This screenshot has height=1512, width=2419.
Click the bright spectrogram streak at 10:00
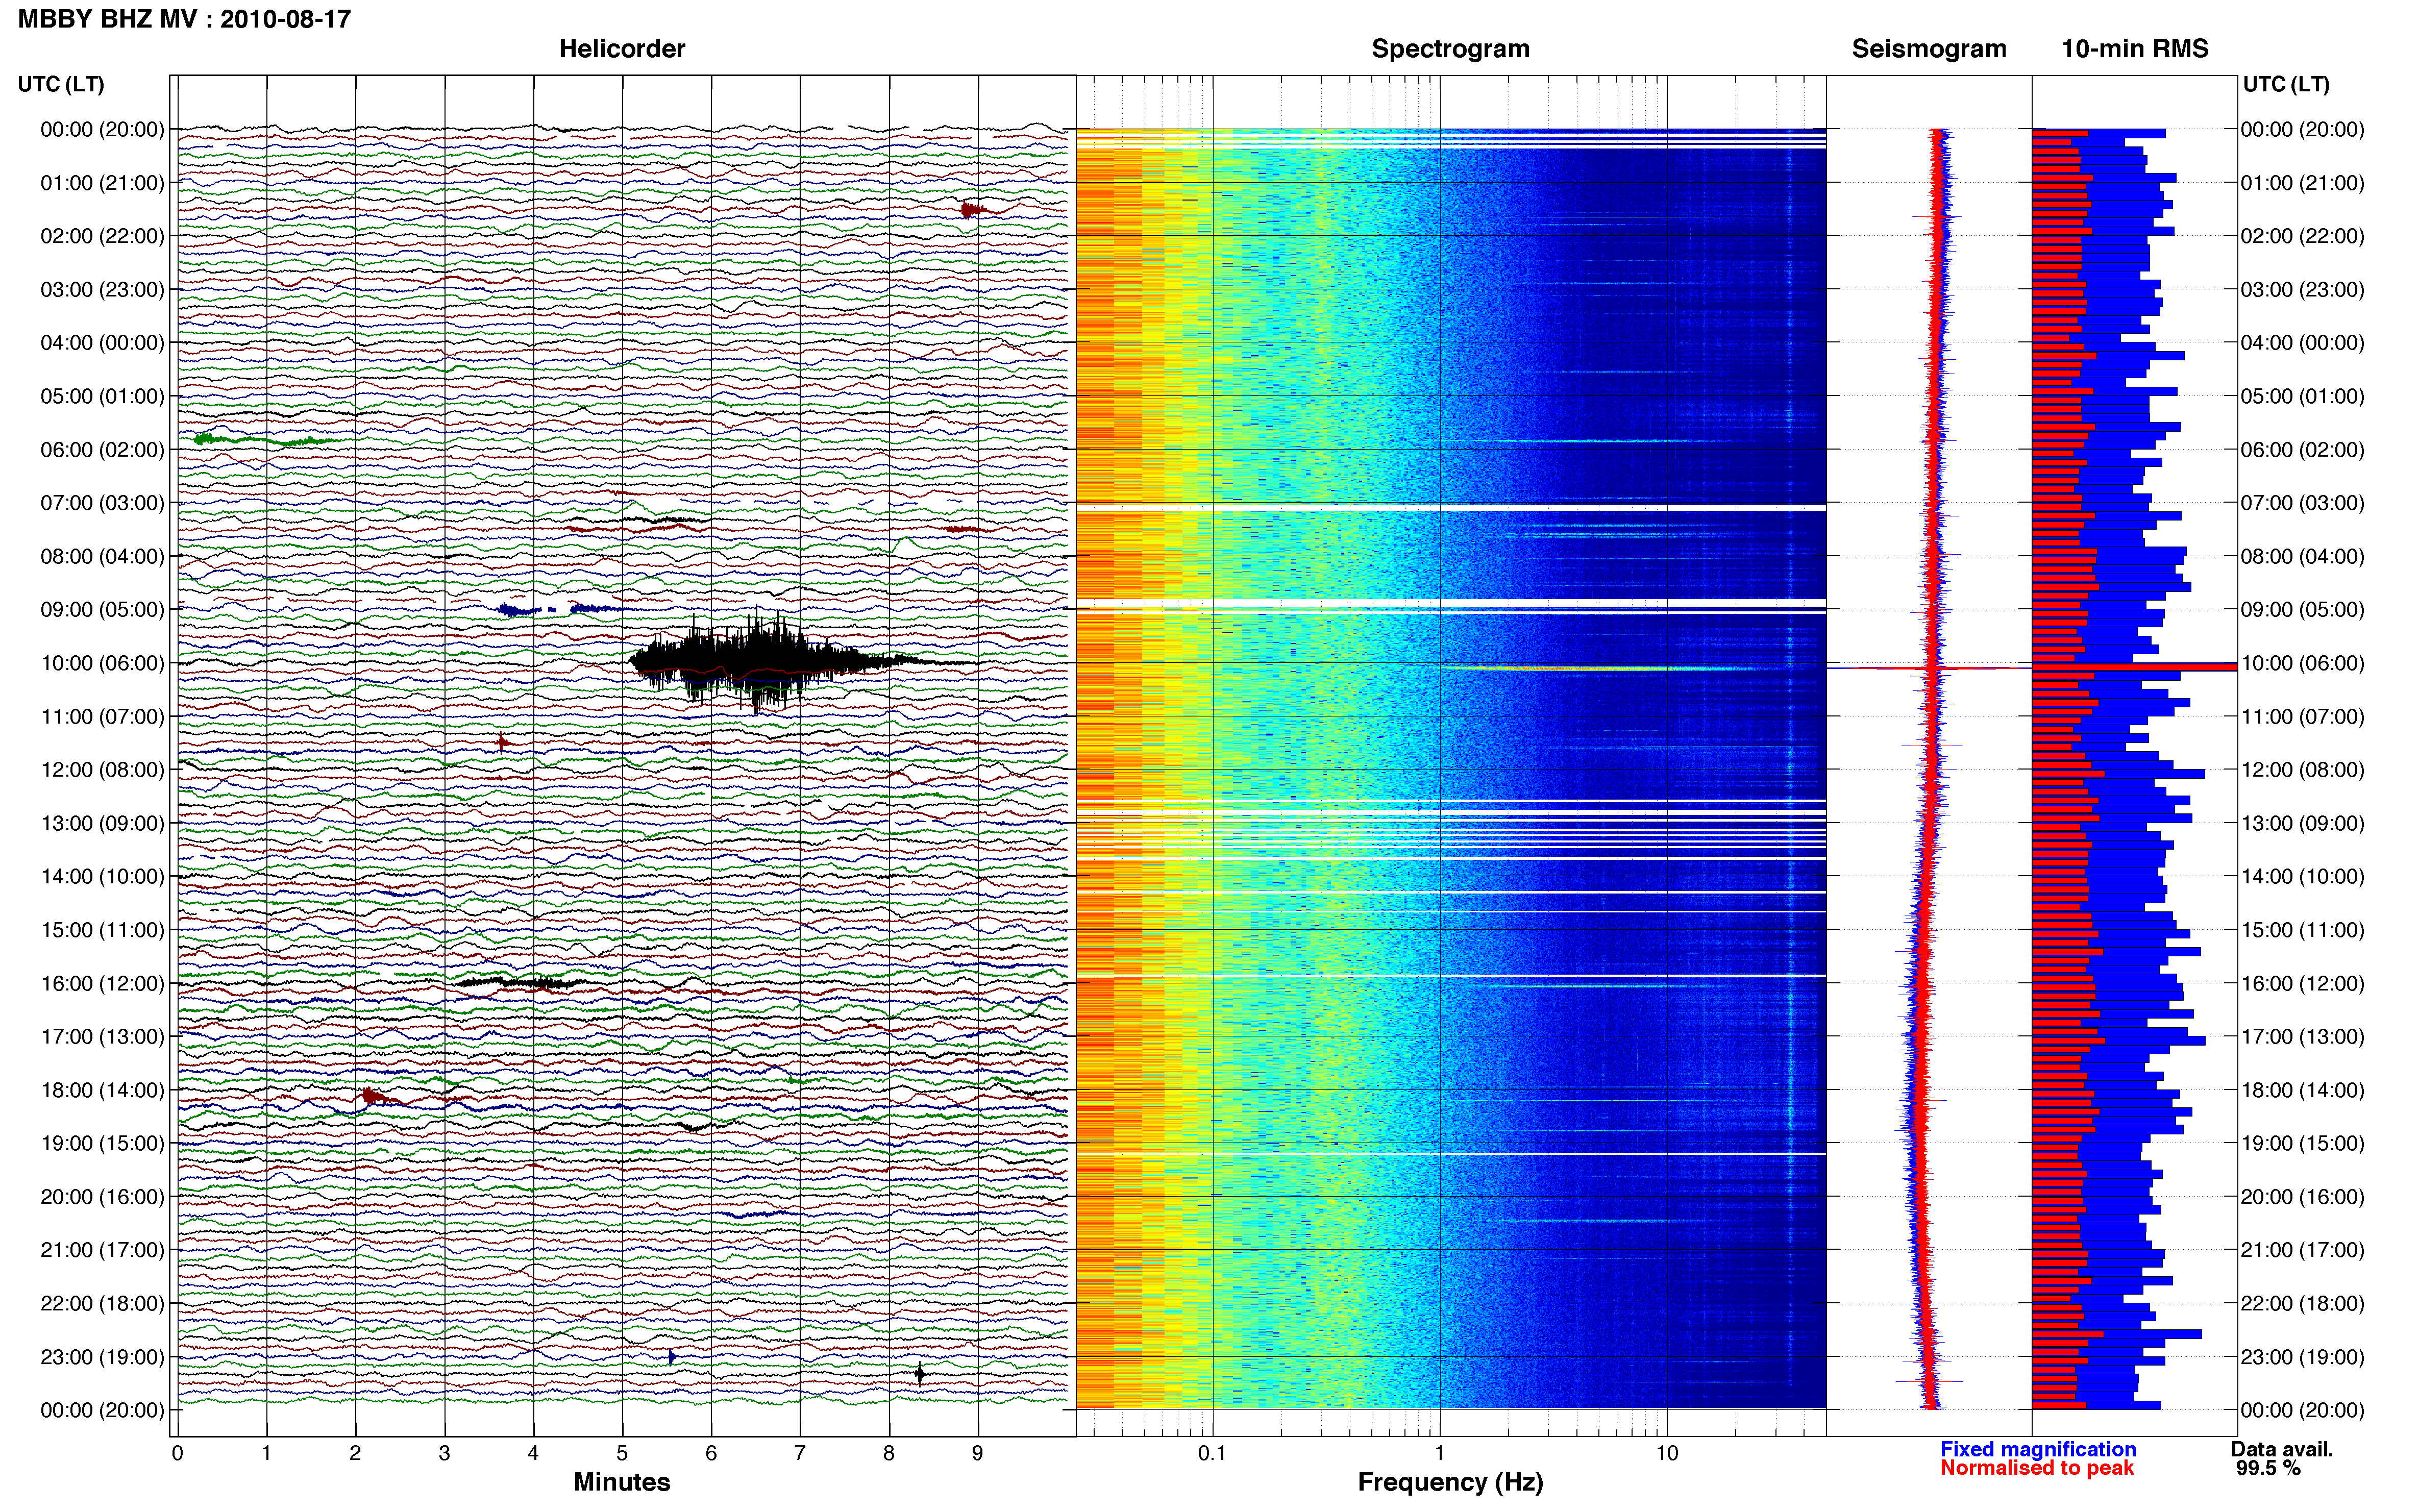1600,668
